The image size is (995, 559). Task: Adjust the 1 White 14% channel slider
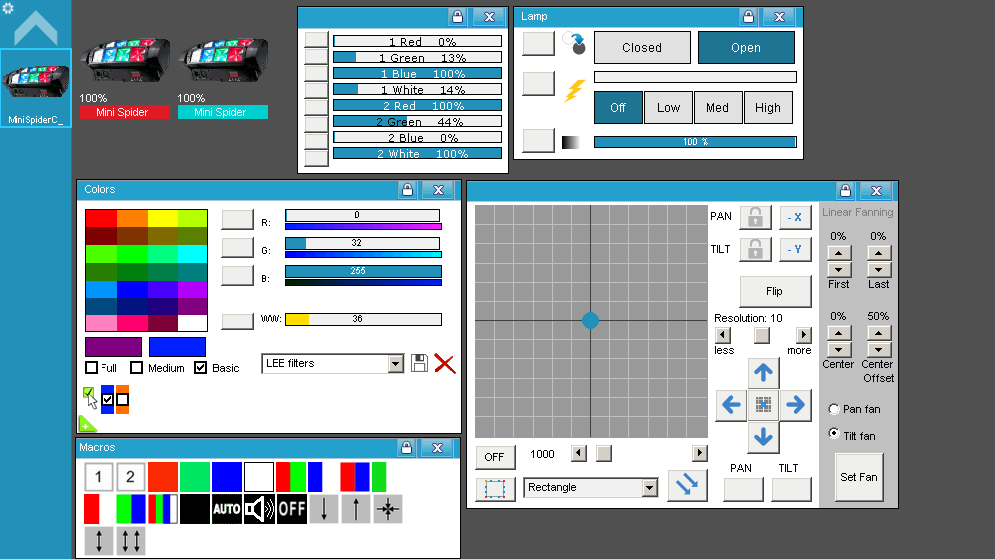coord(418,89)
